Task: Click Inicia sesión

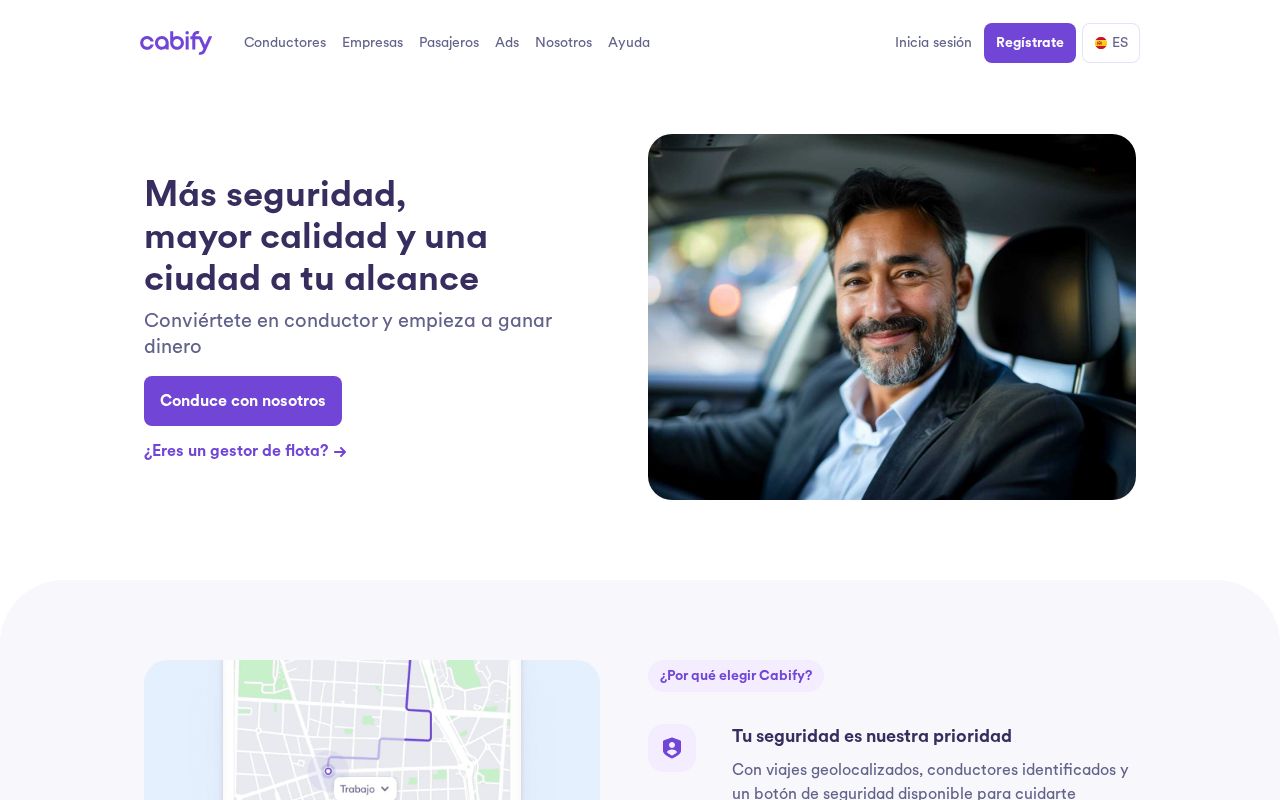Action: pyautogui.click(x=933, y=43)
